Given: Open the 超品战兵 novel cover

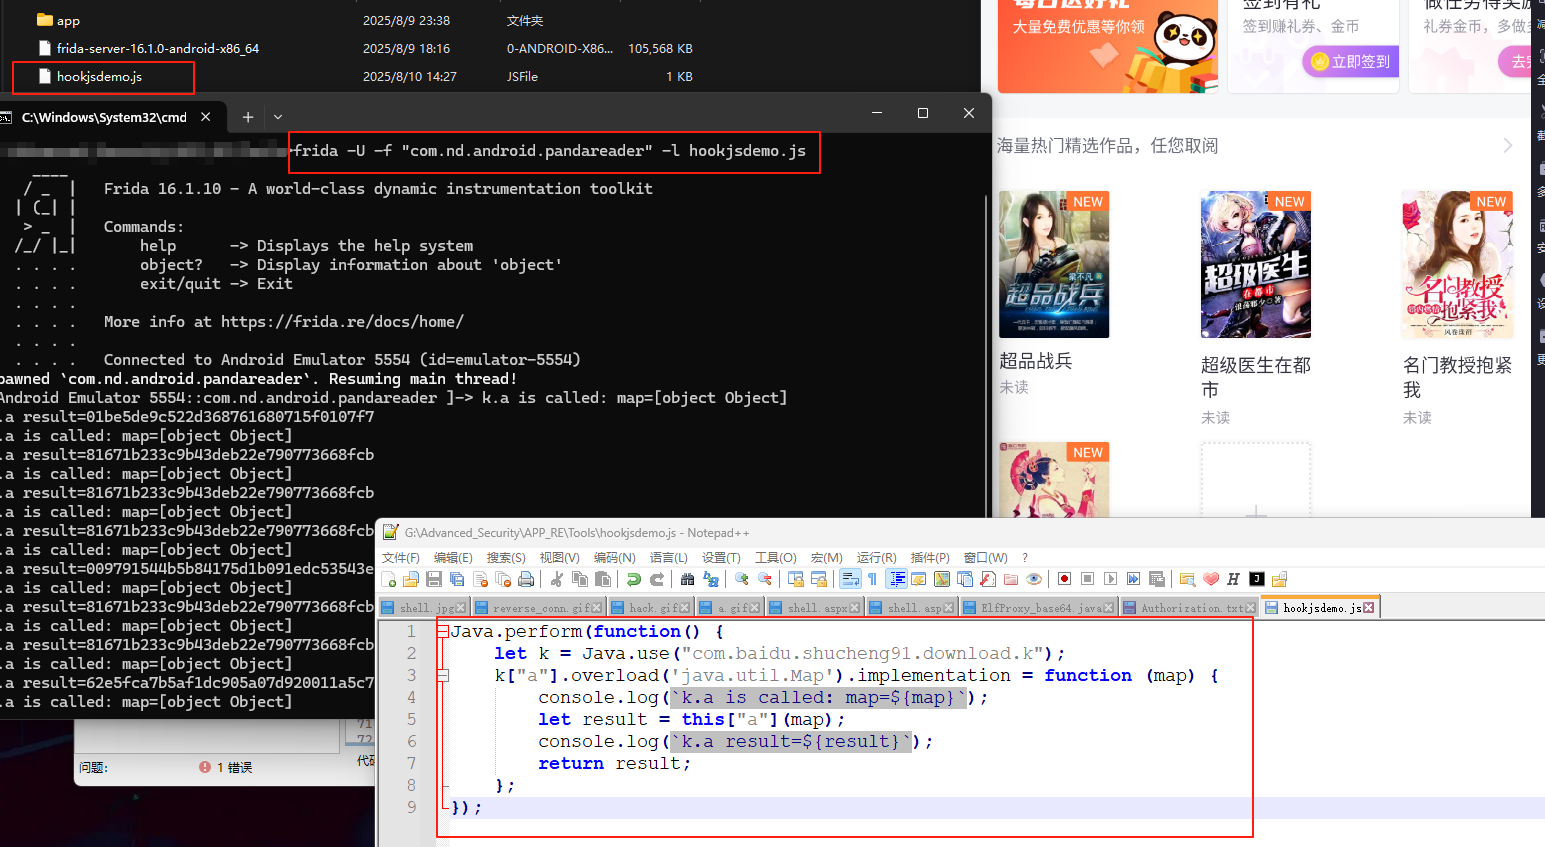Looking at the screenshot, I should tap(1053, 263).
